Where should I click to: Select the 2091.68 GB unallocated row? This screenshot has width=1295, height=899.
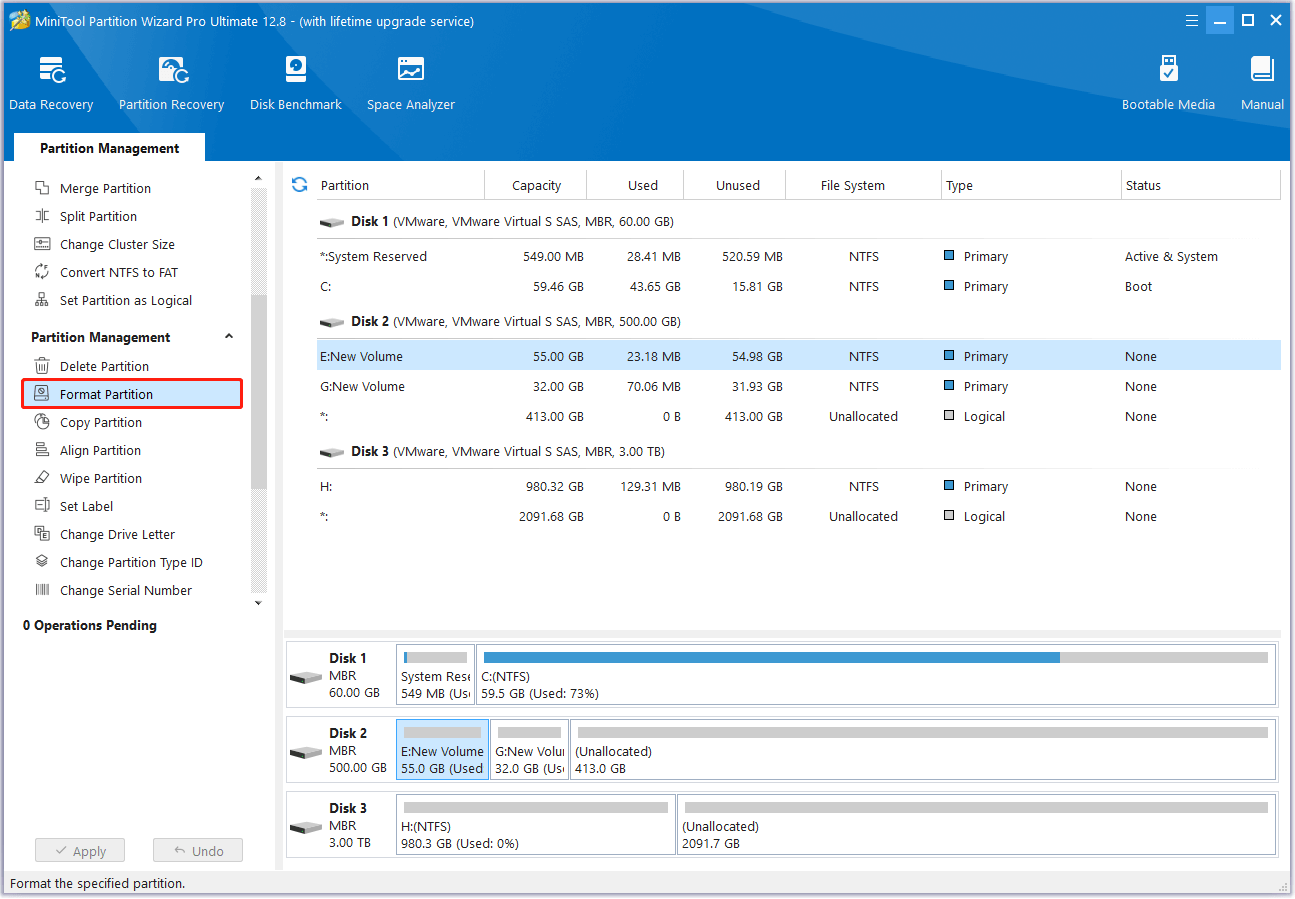(x=798, y=516)
